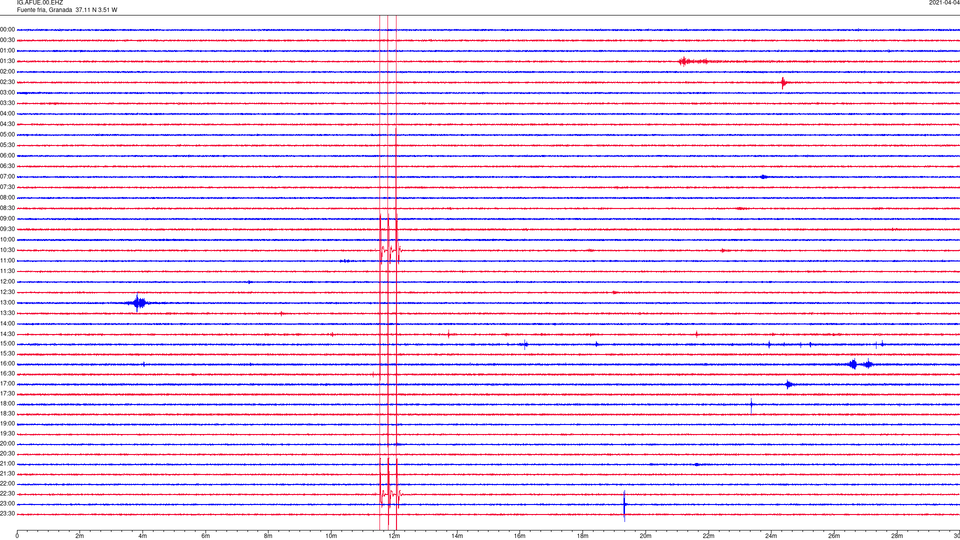
Task: Pick the 20:30 time label
Action: (x=8, y=454)
